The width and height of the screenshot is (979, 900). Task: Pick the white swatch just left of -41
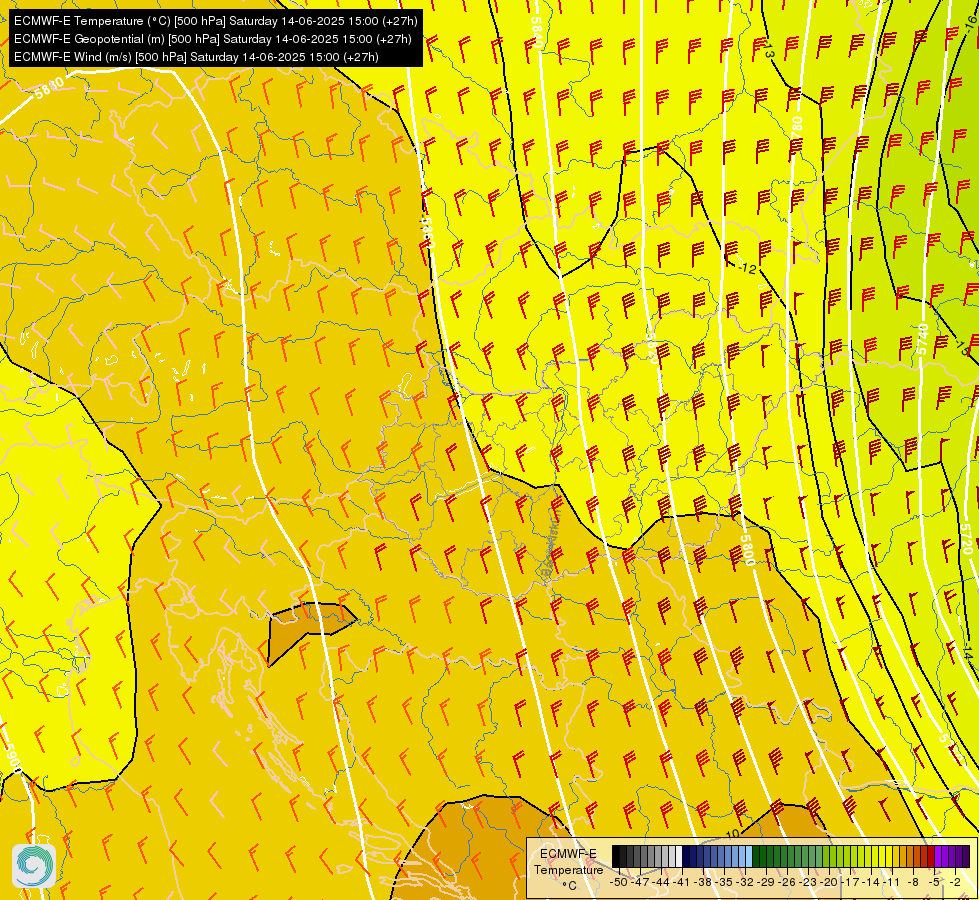pos(679,856)
